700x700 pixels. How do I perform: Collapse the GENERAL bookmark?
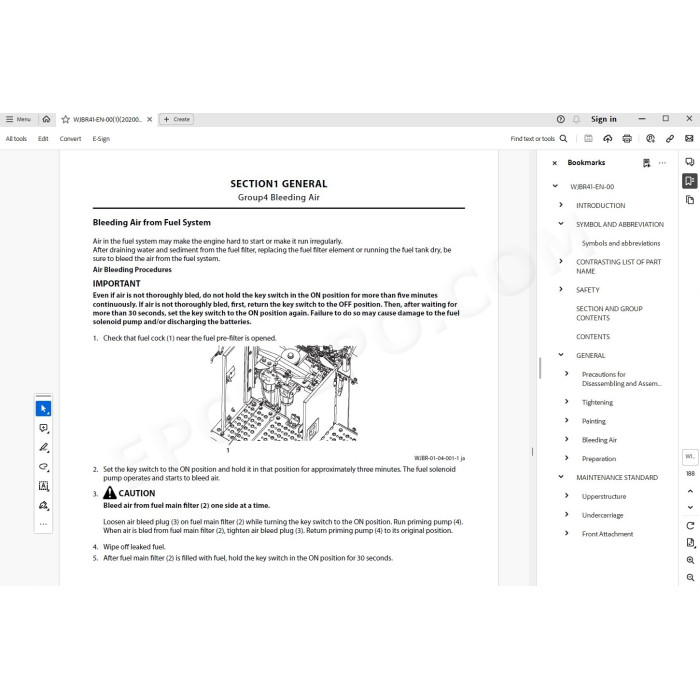tap(561, 354)
